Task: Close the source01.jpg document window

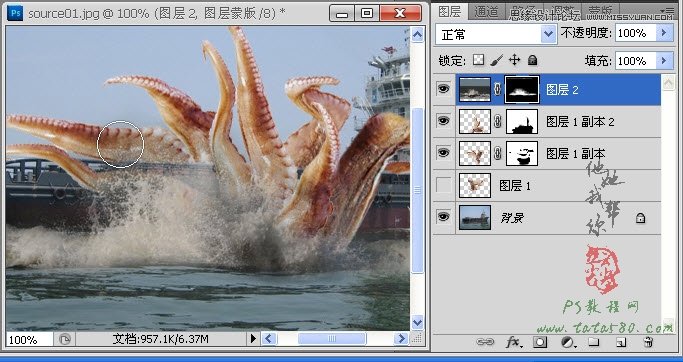Action: coord(400,13)
